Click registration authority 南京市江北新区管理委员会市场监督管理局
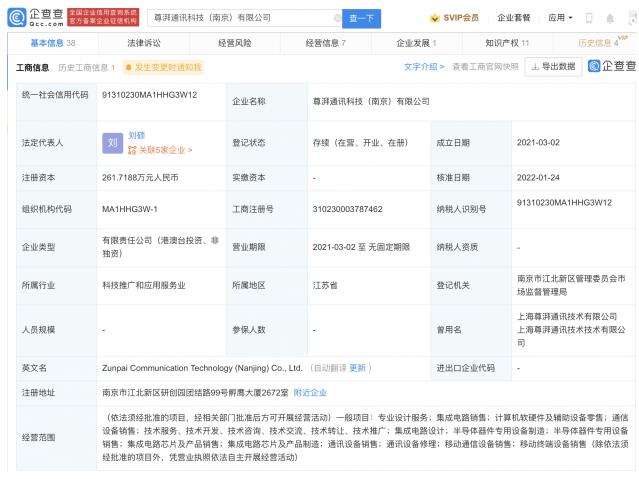The height and width of the screenshot is (479, 639). [x=571, y=285]
